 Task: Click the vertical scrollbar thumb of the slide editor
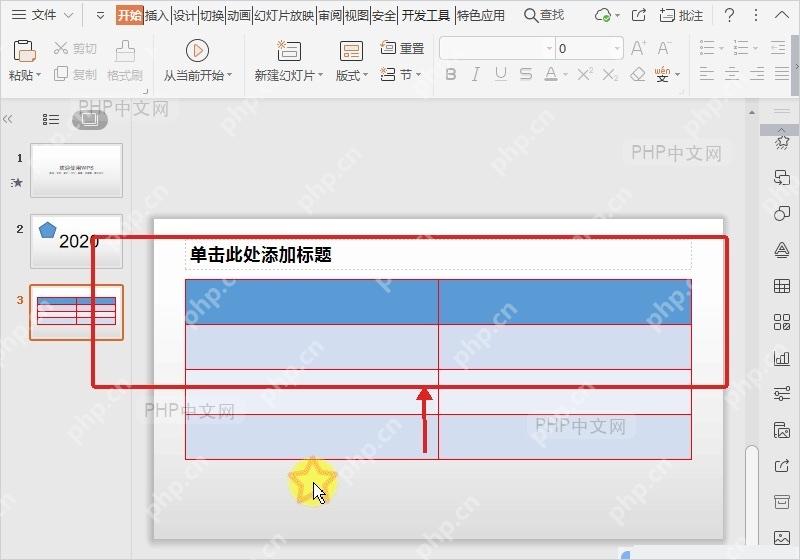(752, 495)
